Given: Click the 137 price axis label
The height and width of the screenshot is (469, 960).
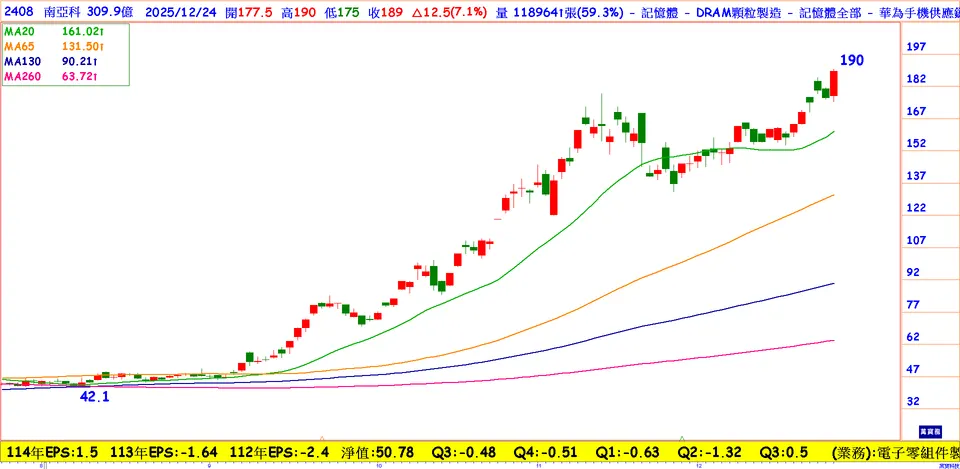Looking at the screenshot, I should pos(916,176).
